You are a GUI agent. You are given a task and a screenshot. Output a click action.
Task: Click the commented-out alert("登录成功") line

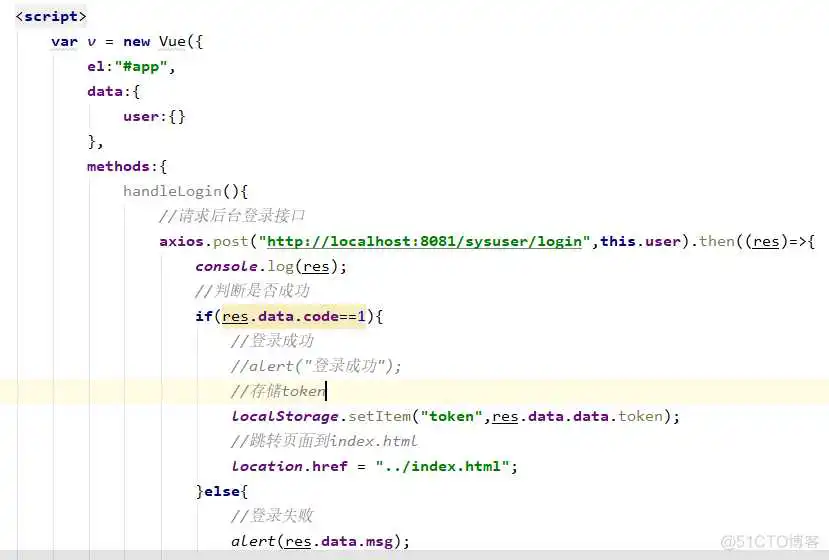(x=316, y=366)
